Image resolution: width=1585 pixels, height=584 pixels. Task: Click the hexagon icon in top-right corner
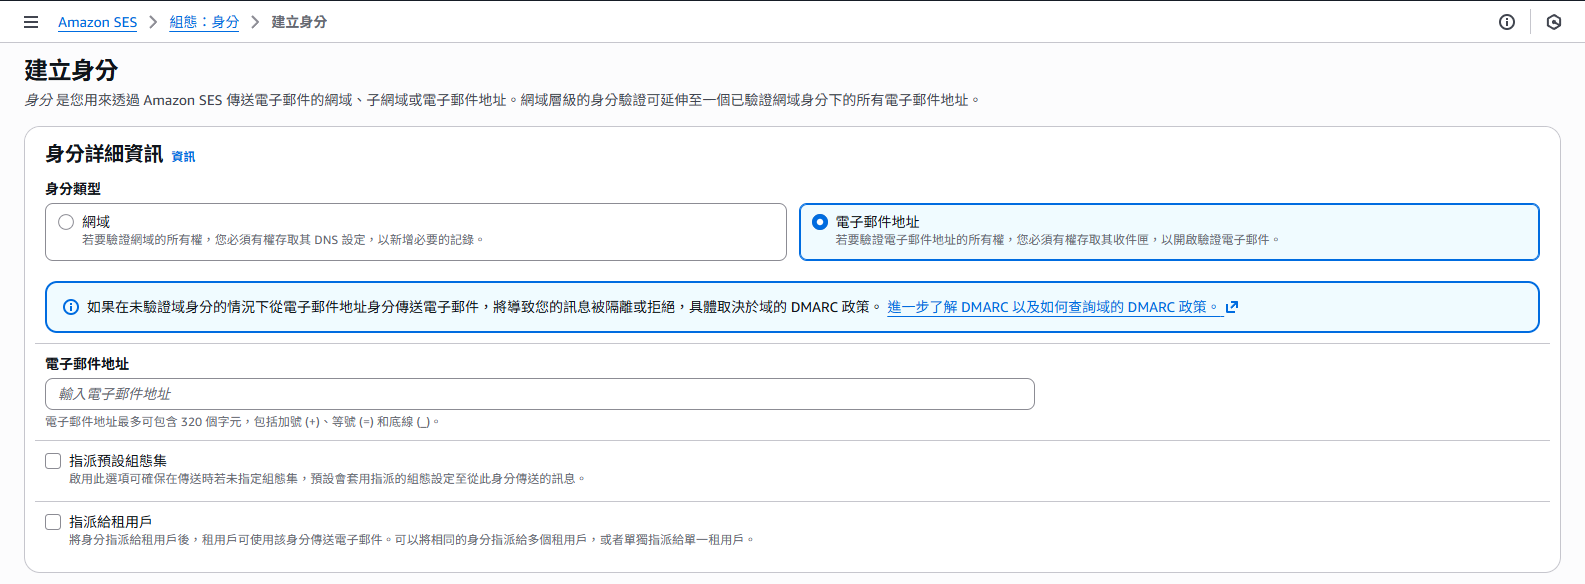tap(1553, 22)
